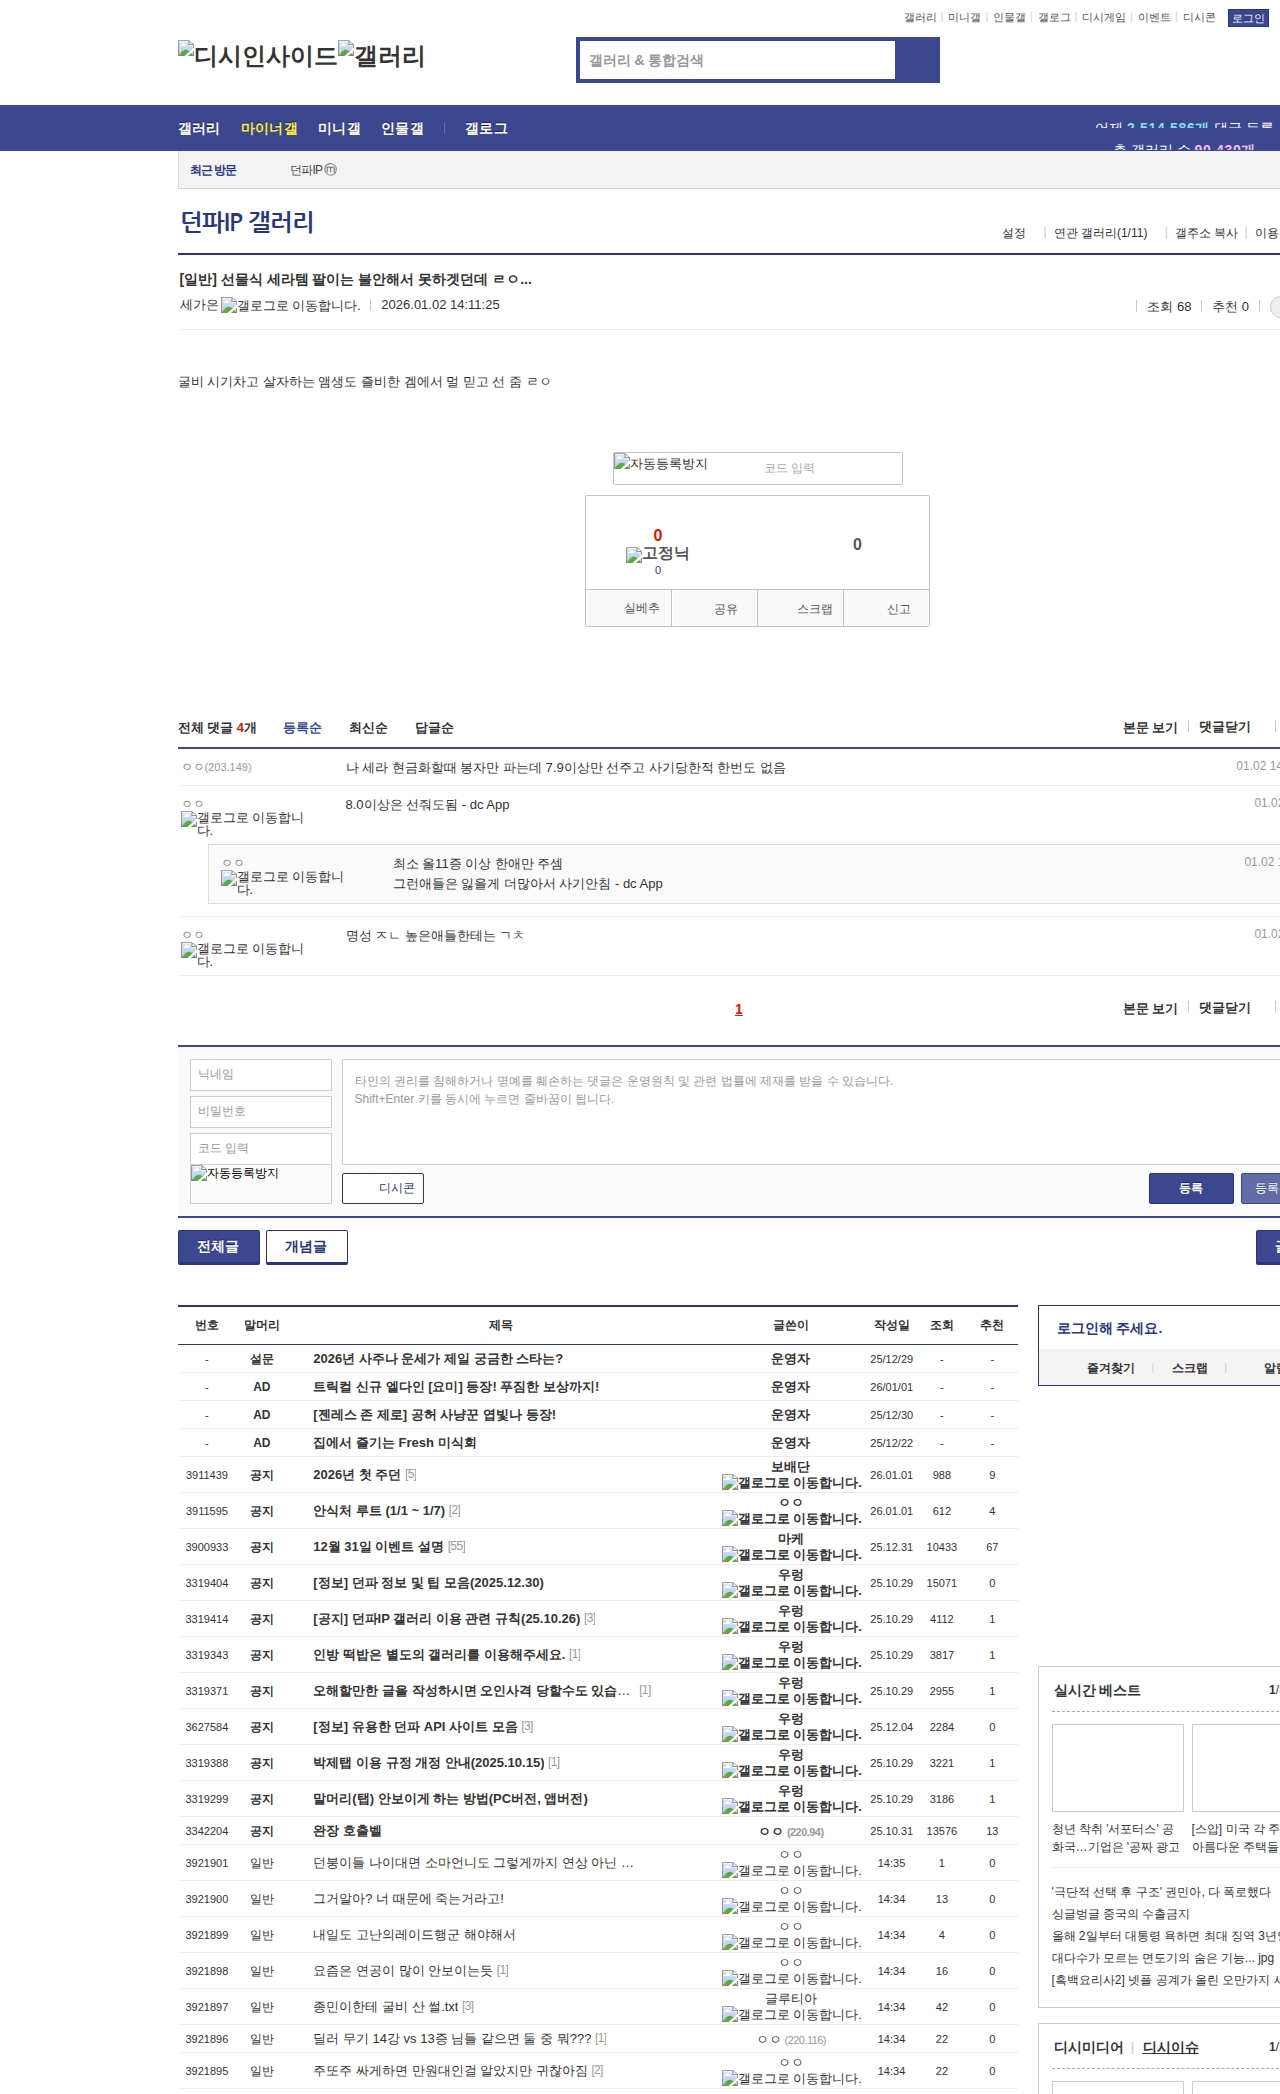Click the 닉네임 input field
The image size is (1280, 2094).
(261, 1075)
